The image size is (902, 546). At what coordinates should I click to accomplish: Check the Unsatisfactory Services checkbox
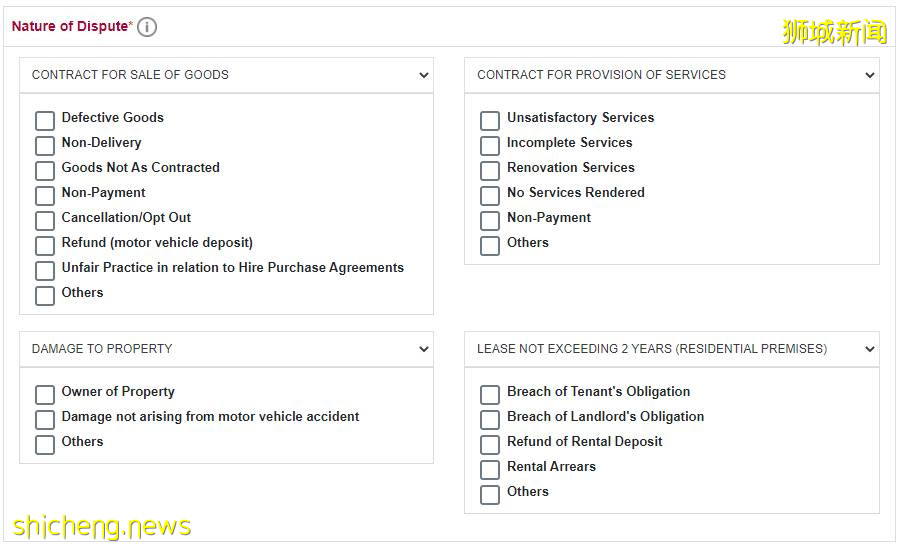pyautogui.click(x=490, y=121)
